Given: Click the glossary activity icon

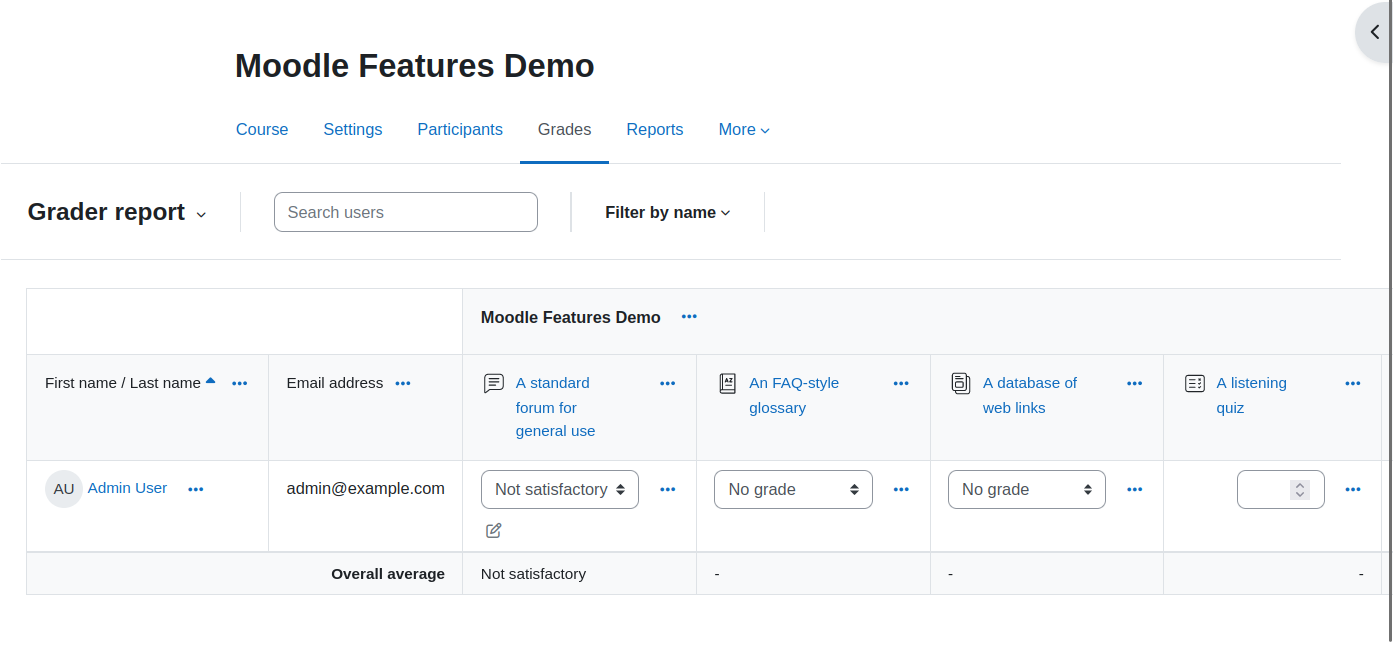Looking at the screenshot, I should (x=728, y=384).
